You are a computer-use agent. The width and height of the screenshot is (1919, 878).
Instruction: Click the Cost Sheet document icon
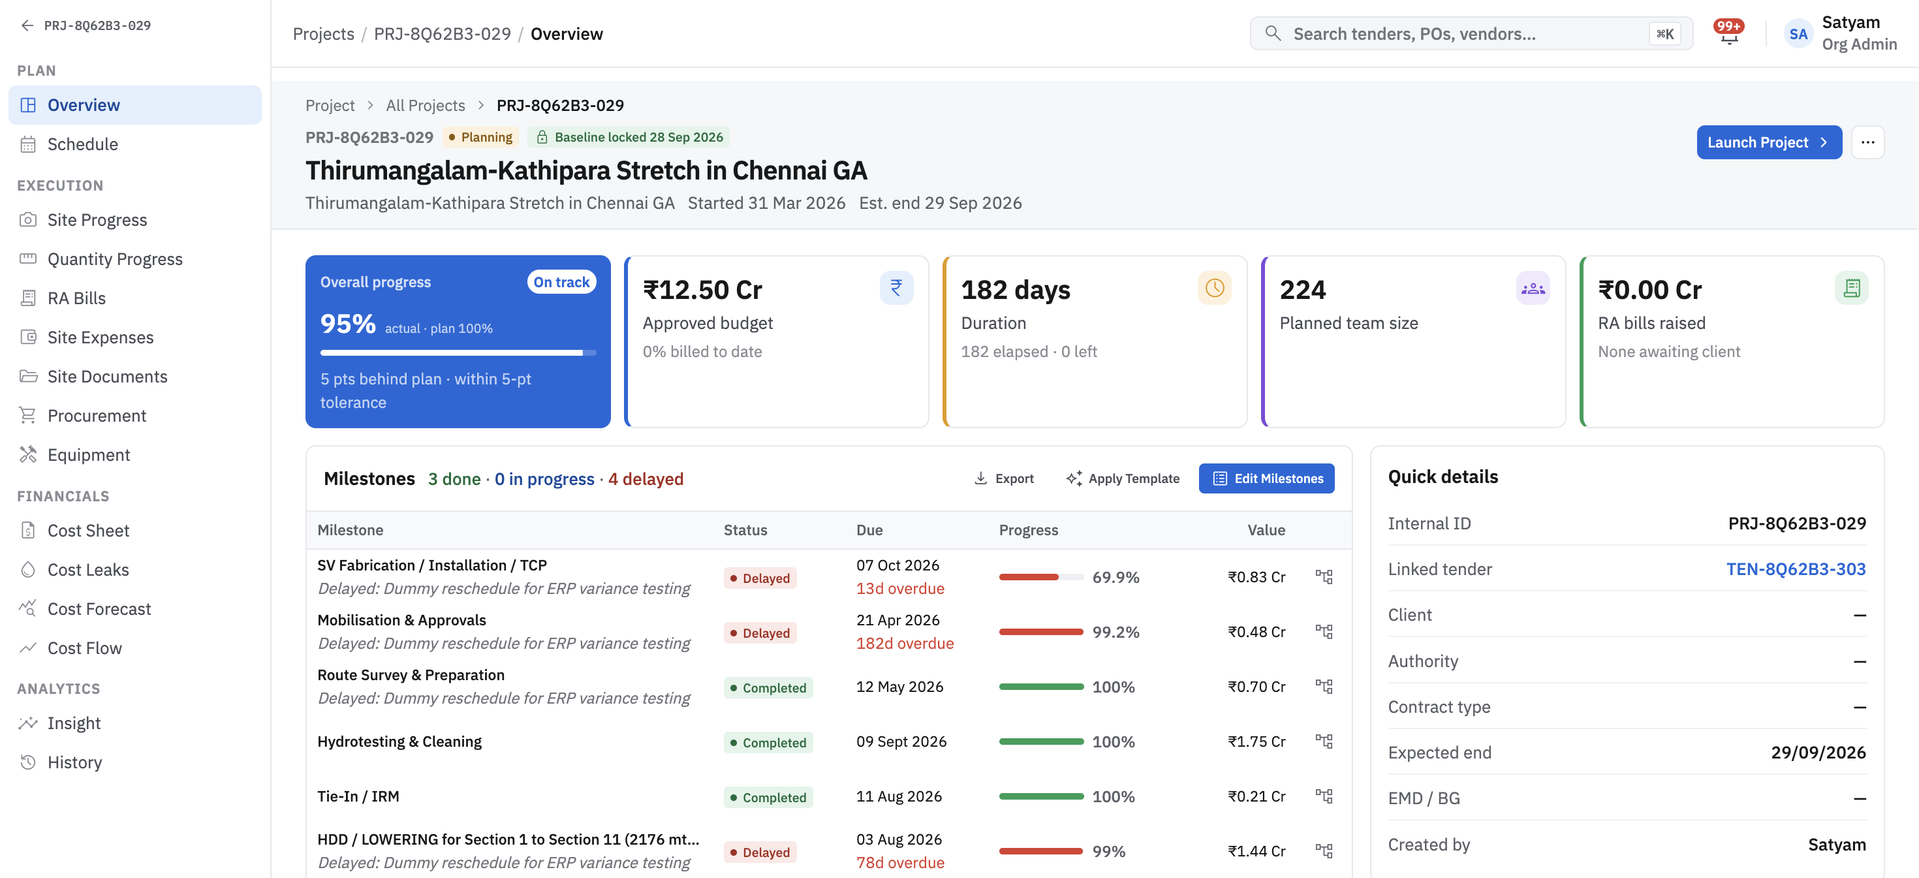[x=28, y=530]
